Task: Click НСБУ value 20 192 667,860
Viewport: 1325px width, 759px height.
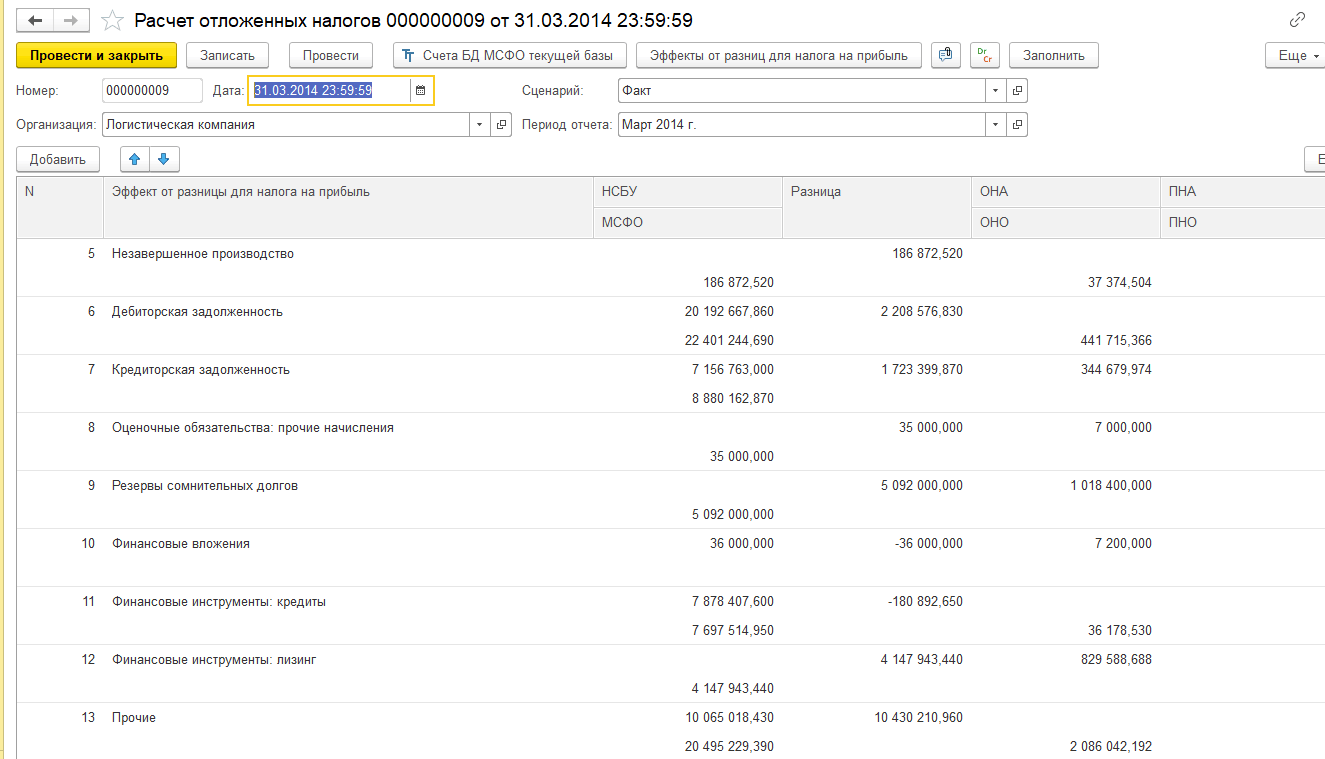Action: point(729,312)
